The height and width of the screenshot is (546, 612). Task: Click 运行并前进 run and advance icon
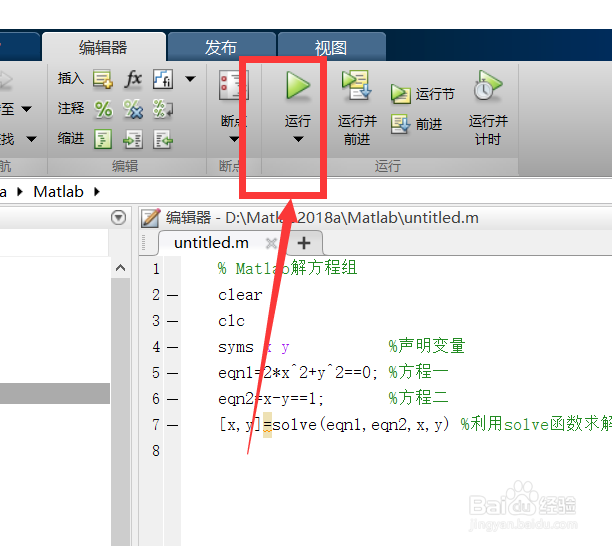coord(356,85)
